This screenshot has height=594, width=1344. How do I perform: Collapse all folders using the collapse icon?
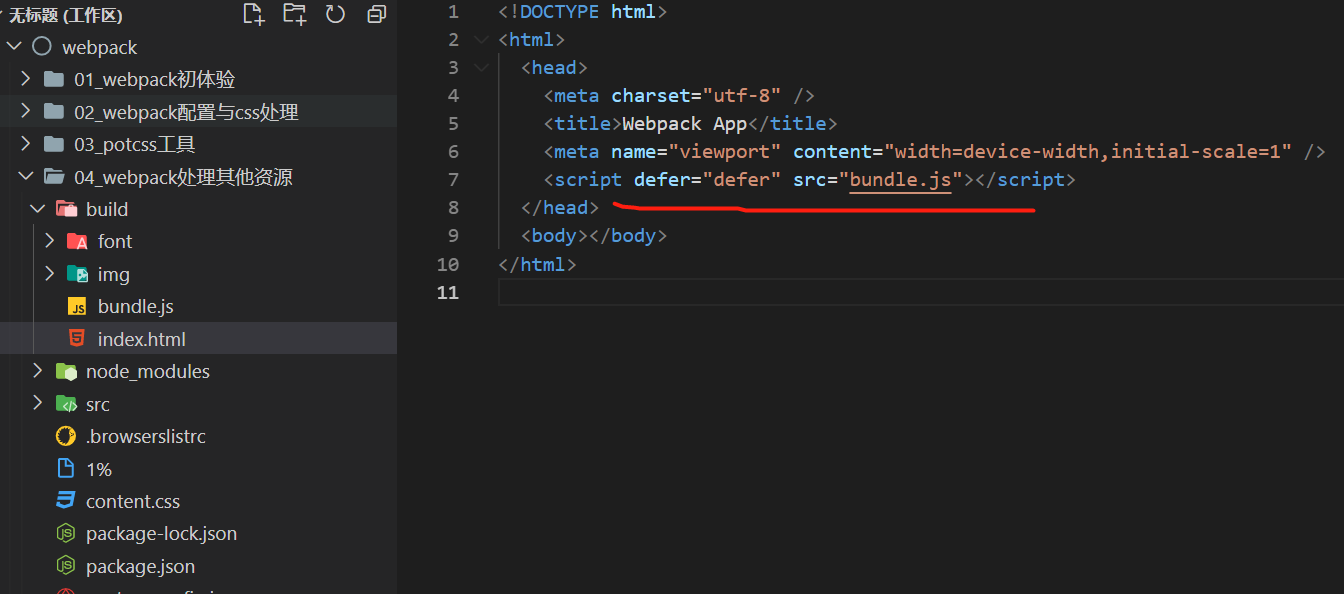coord(376,14)
